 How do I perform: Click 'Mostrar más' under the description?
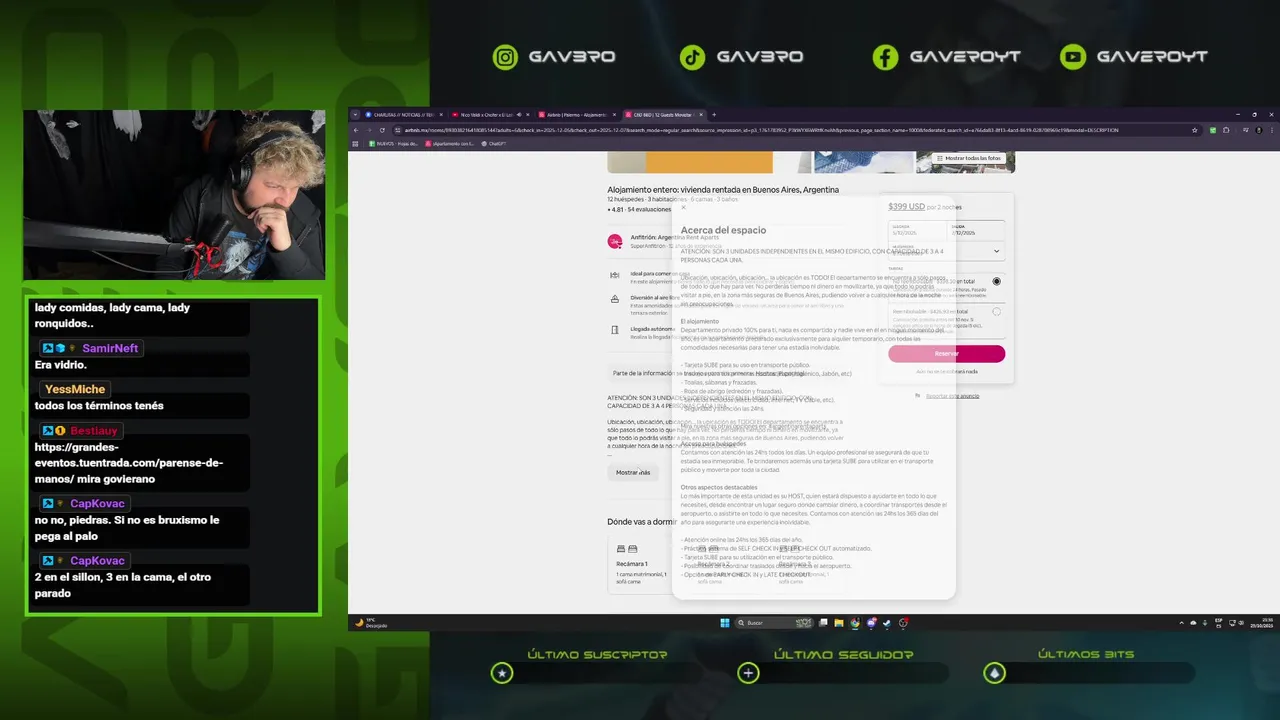[633, 472]
